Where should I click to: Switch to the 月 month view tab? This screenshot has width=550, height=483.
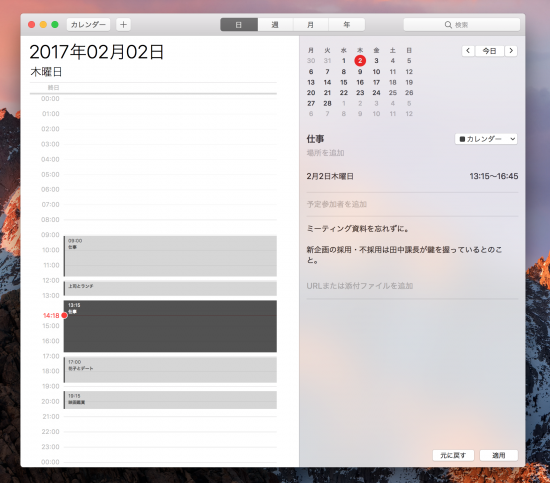(310, 25)
